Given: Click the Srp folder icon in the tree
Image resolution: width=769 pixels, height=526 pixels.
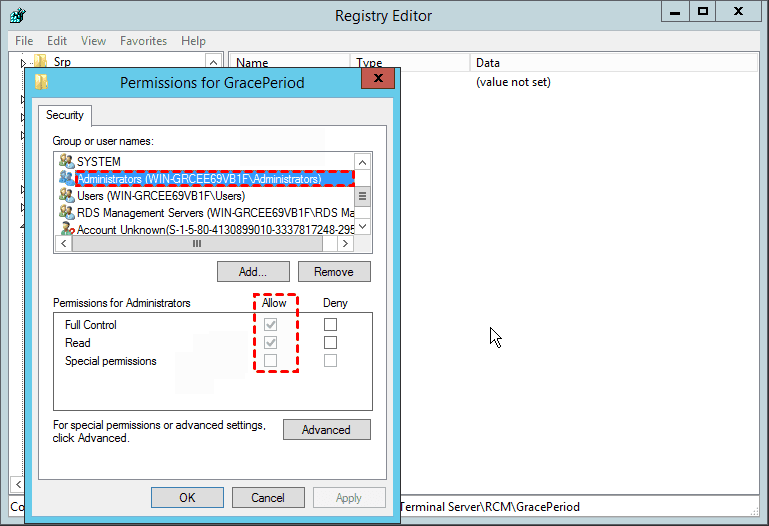Looking at the screenshot, I should 41,61.
